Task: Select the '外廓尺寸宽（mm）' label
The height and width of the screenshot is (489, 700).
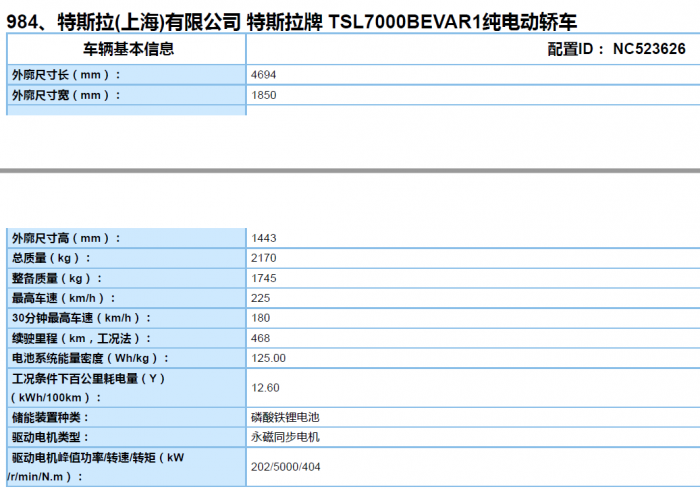Action: [66, 95]
